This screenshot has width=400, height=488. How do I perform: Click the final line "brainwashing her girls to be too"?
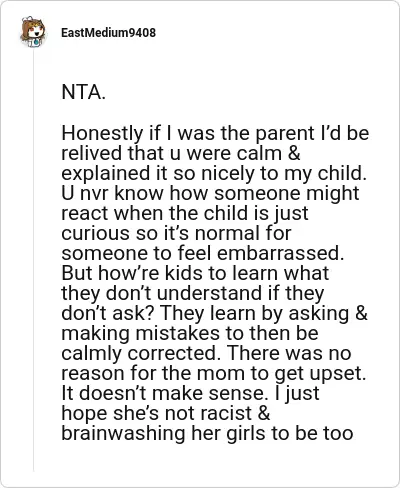tap(207, 434)
